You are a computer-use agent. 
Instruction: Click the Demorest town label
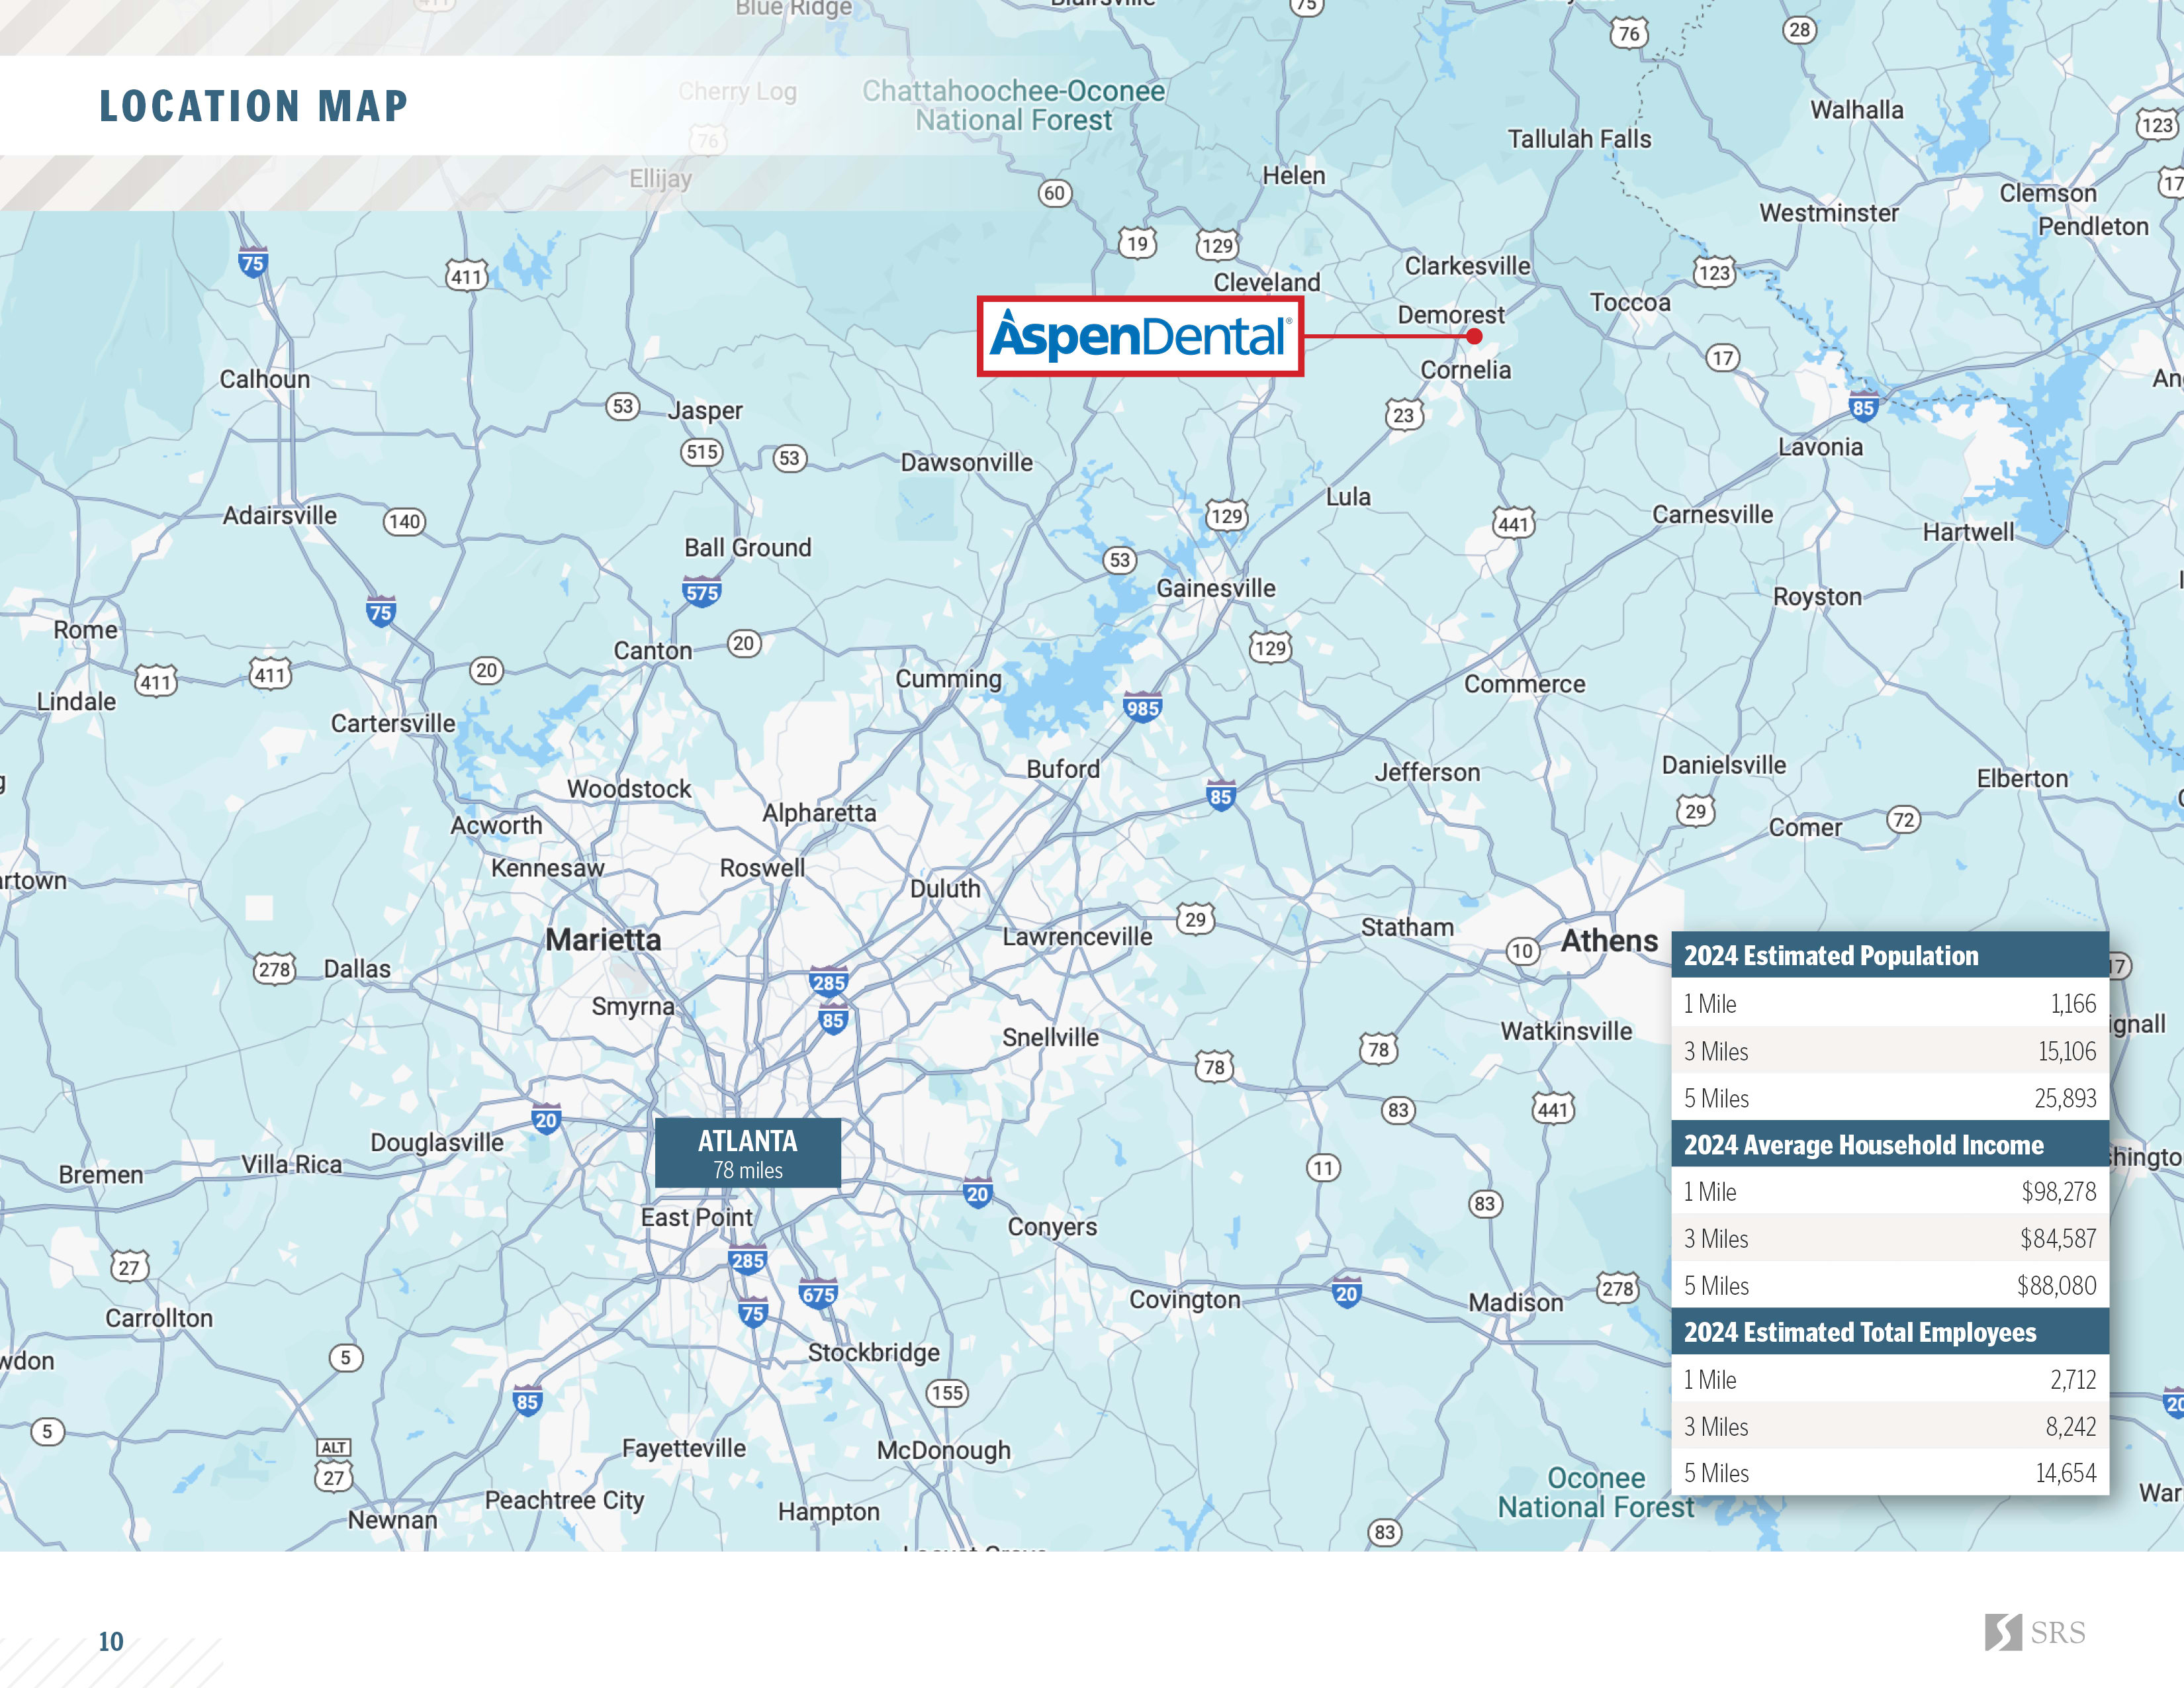[x=1451, y=315]
